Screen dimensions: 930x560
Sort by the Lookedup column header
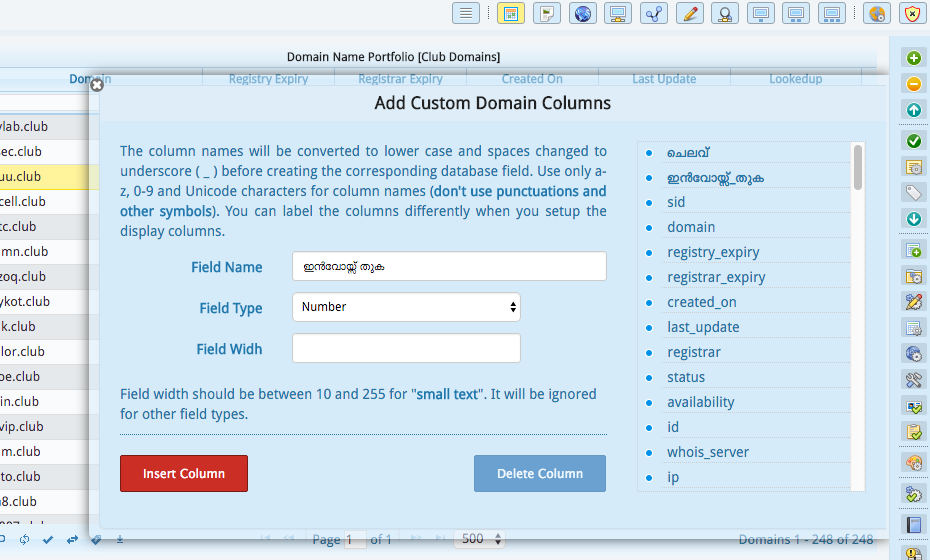[x=795, y=79]
